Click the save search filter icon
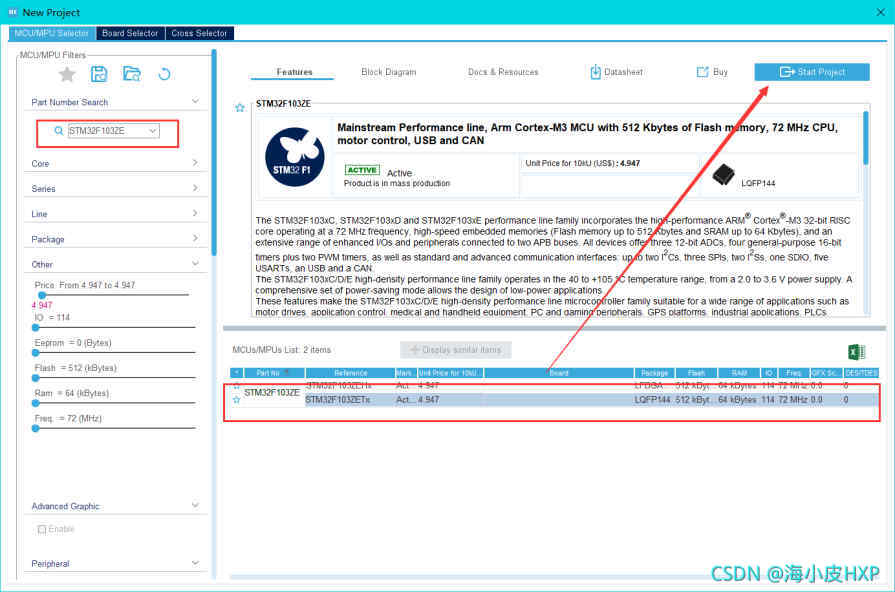 click(99, 74)
